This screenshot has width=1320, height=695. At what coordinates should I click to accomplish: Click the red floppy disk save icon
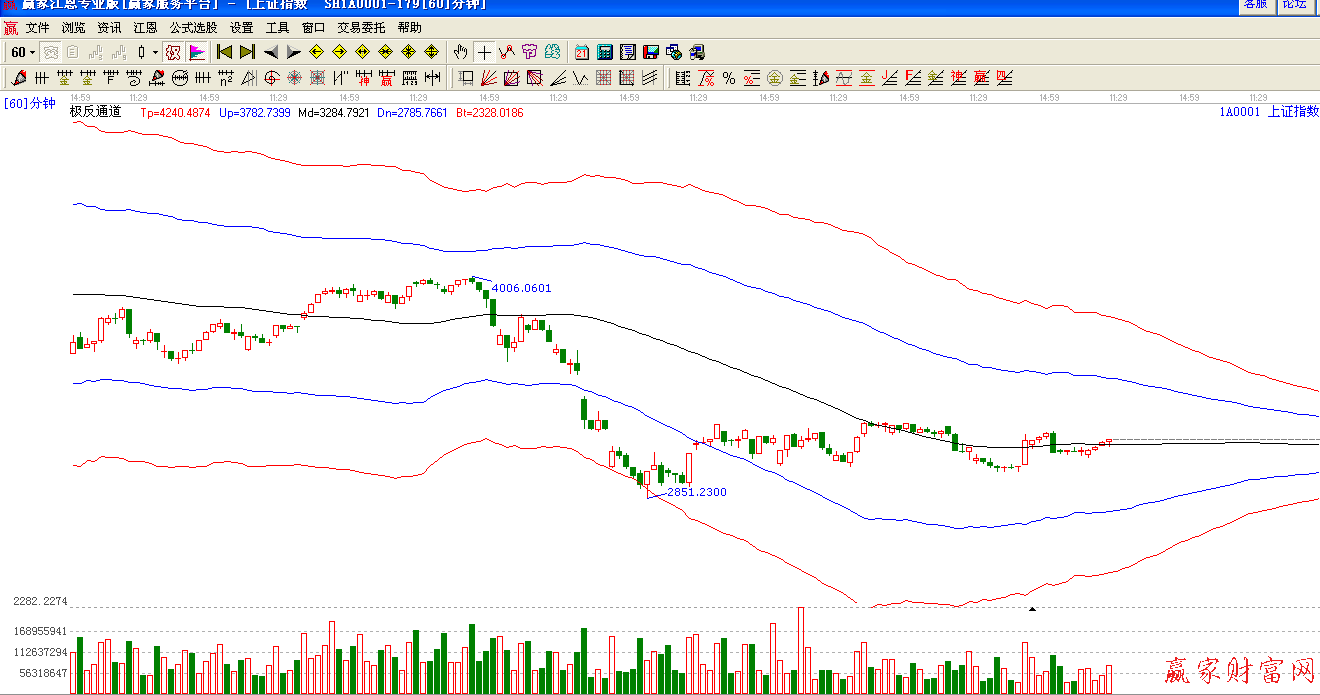tap(650, 52)
